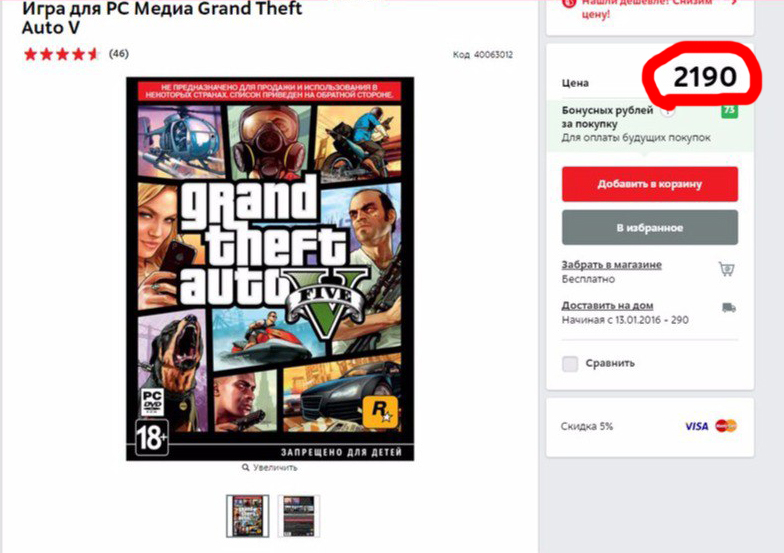This screenshot has width=784, height=553.
Task: Open the Забрать в магазине link
Action: [x=612, y=264]
